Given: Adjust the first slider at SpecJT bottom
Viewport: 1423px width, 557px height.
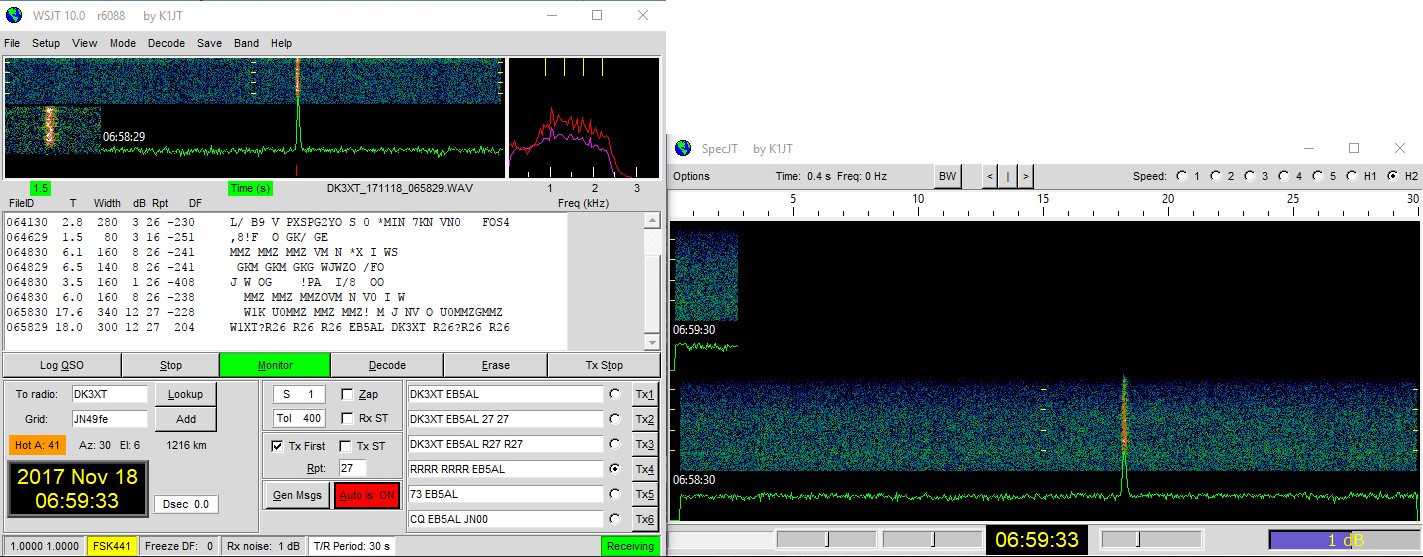Looking at the screenshot, I should click(825, 539).
